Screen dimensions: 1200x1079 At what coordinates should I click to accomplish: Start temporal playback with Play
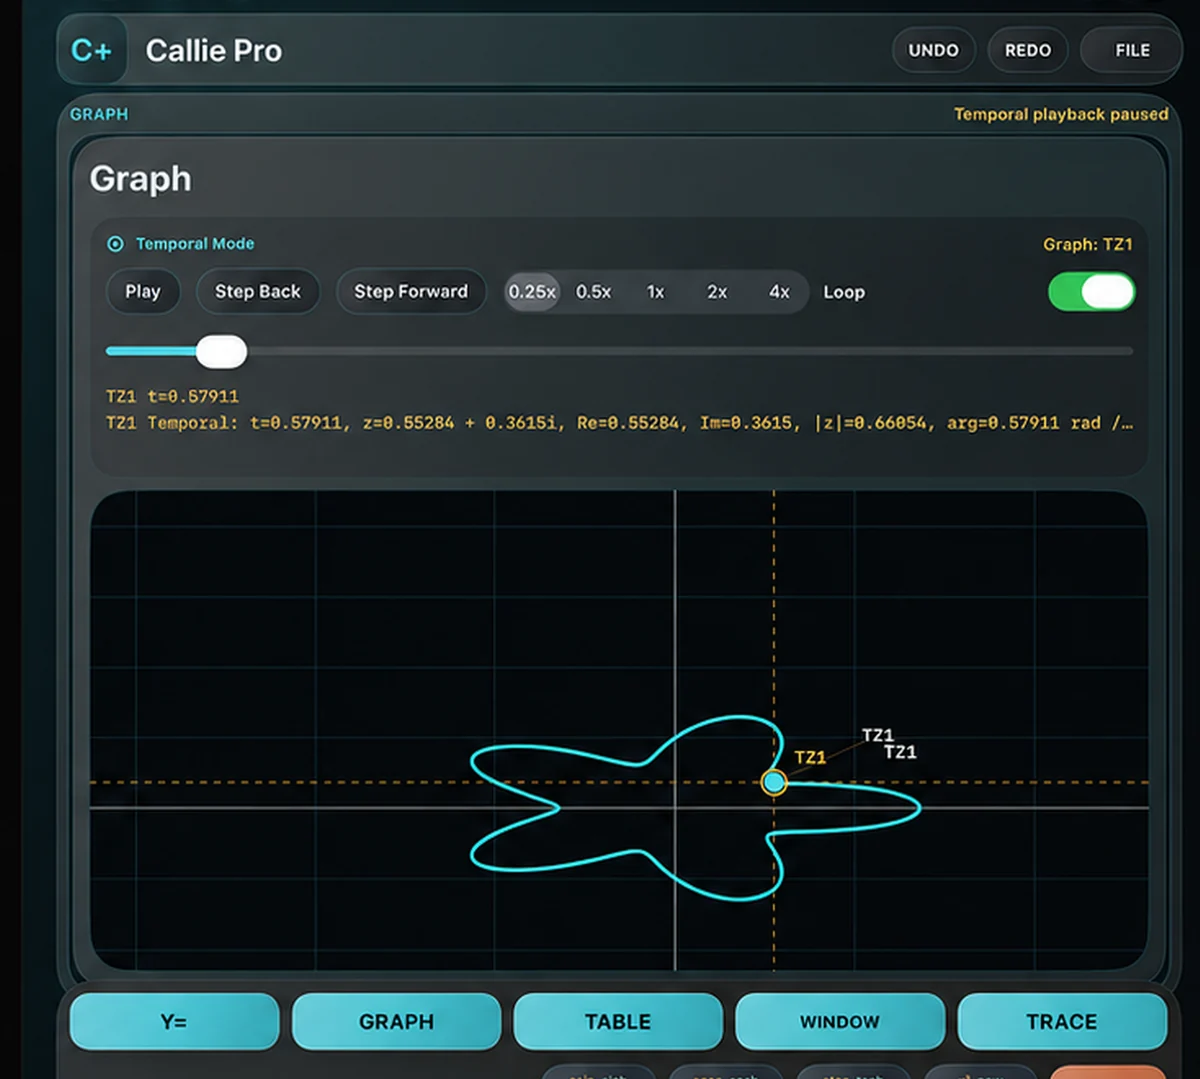point(143,292)
